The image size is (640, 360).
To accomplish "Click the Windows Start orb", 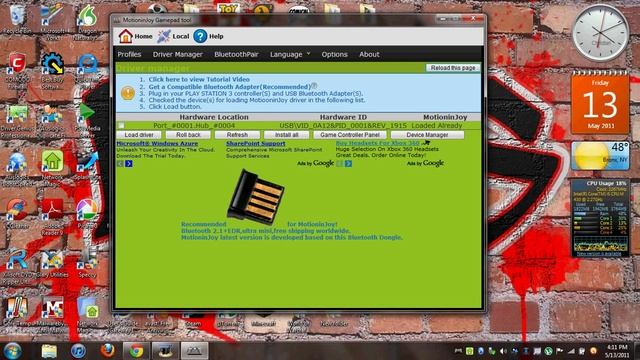I will pyautogui.click(x=12, y=351).
